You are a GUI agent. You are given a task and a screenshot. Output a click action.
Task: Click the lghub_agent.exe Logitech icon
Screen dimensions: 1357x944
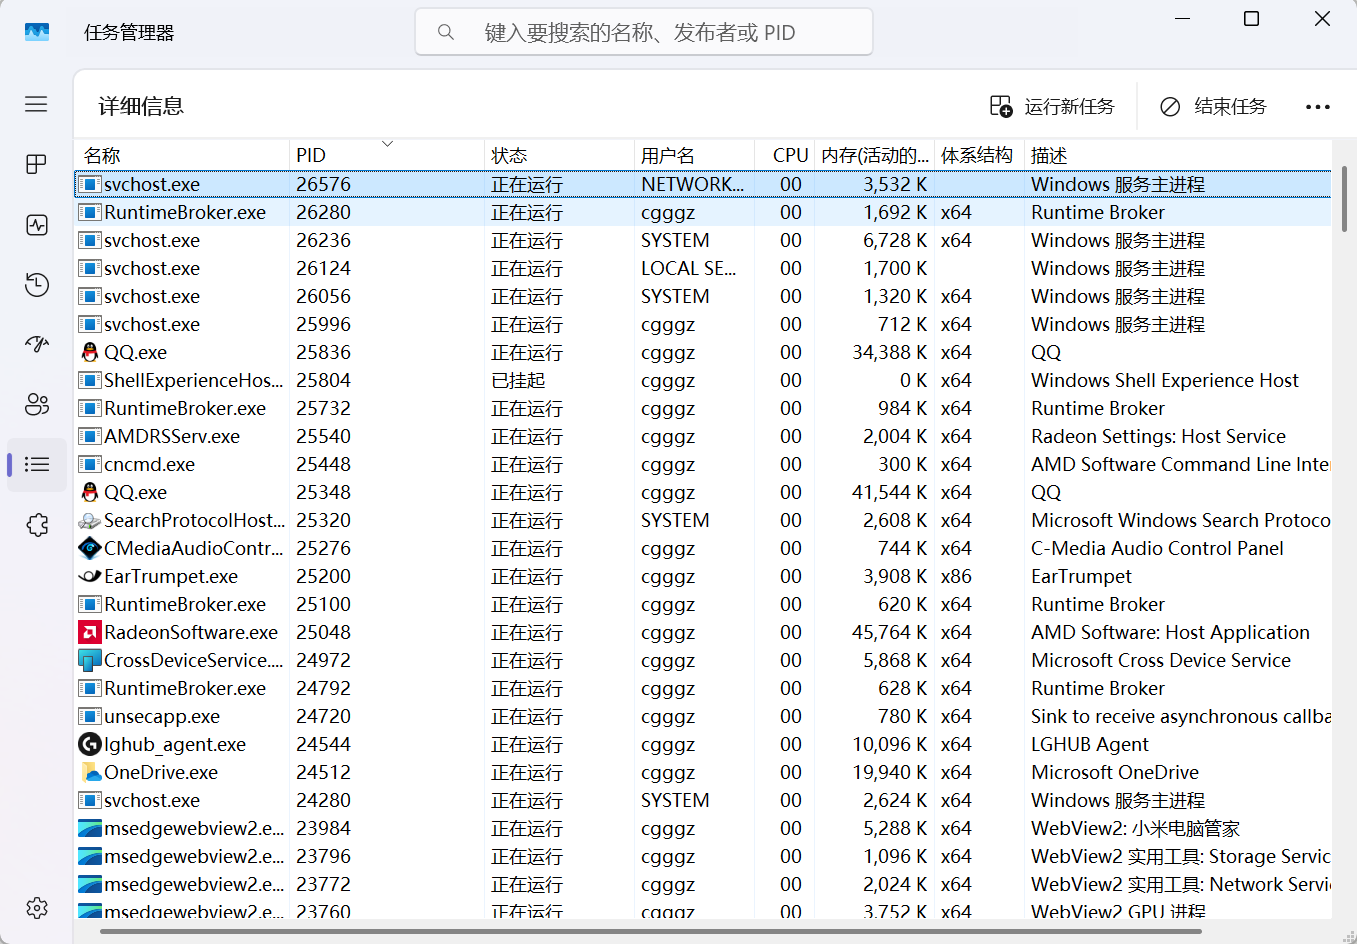pos(90,744)
